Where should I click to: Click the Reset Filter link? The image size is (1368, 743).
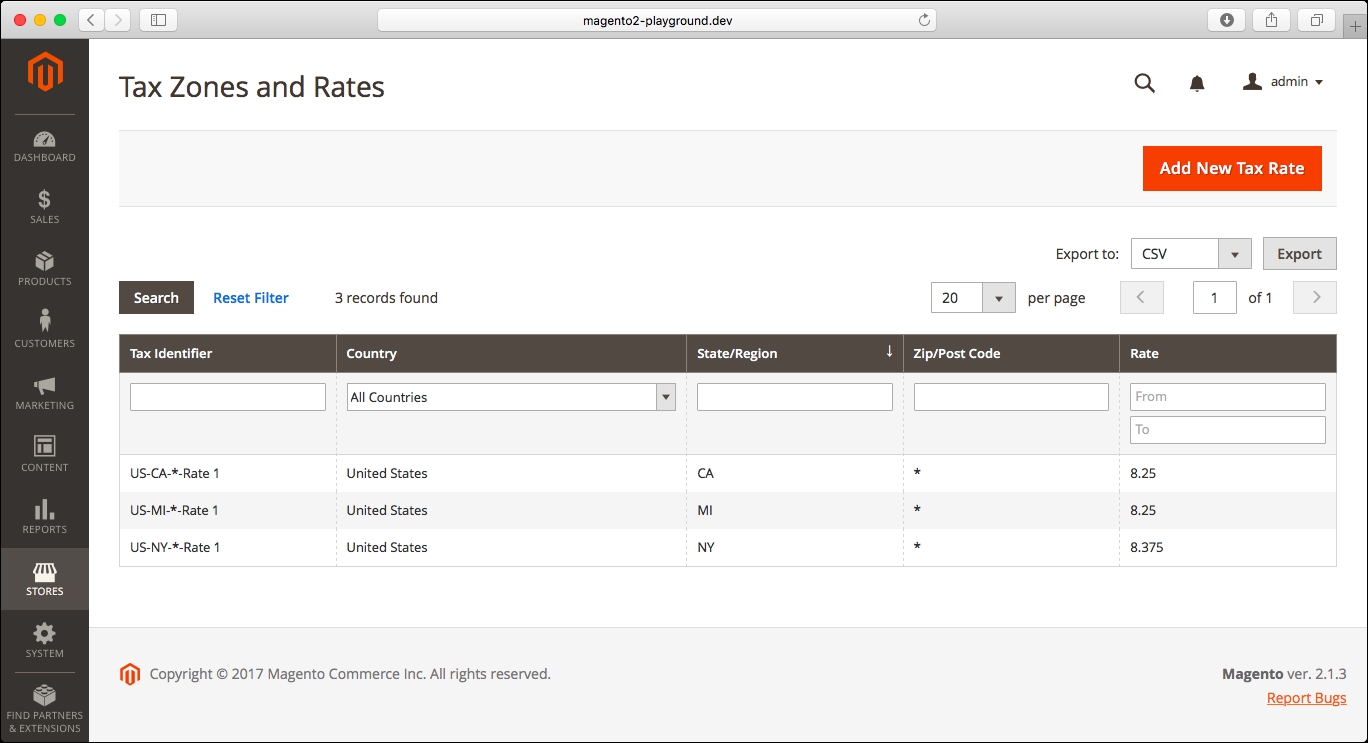[251, 297]
